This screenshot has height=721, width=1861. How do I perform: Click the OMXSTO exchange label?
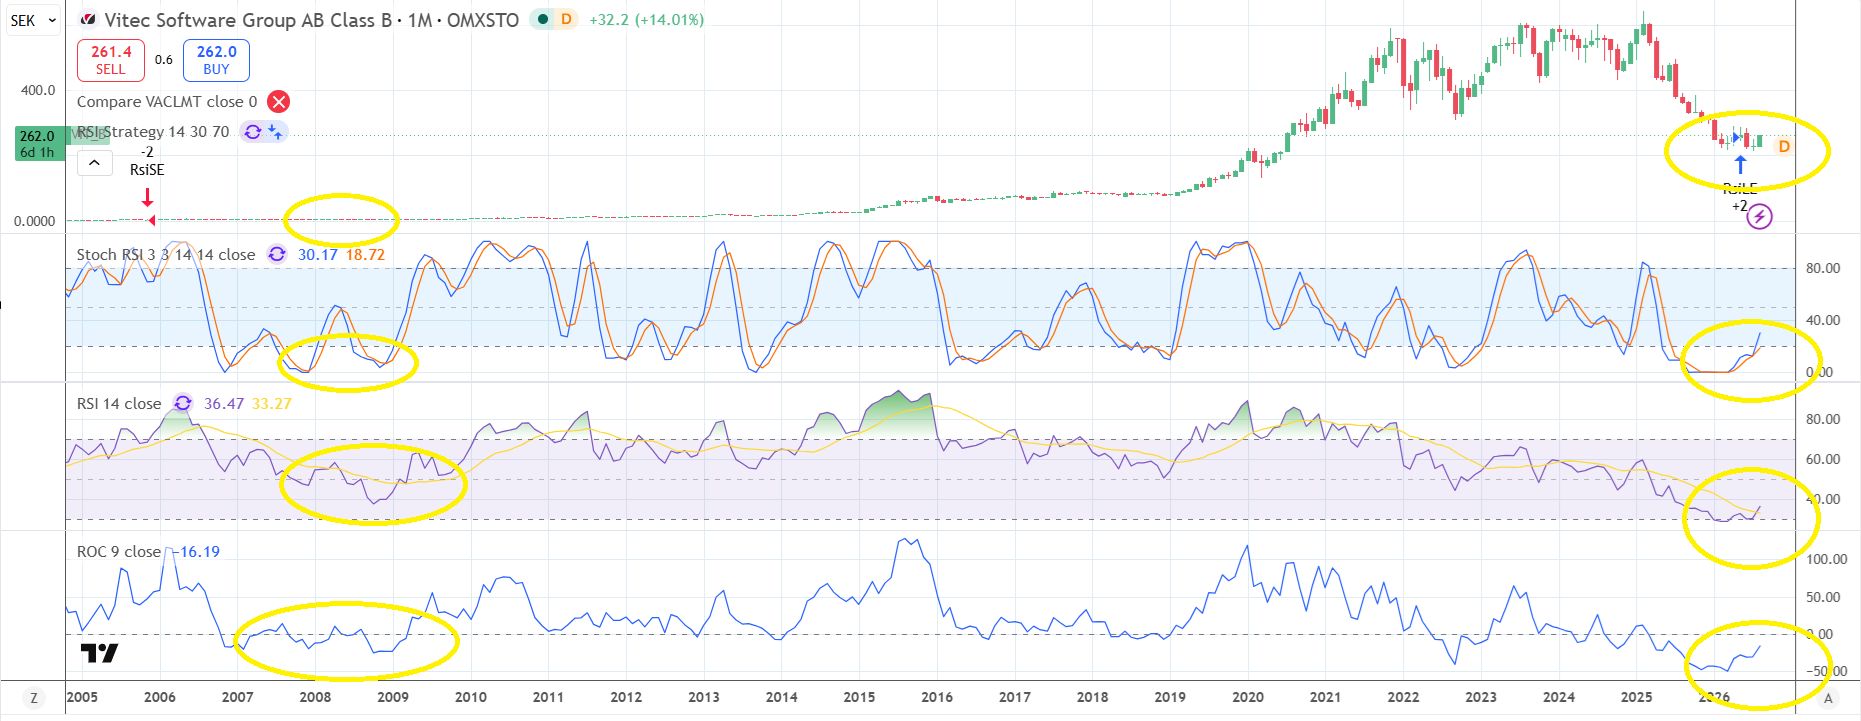click(483, 20)
